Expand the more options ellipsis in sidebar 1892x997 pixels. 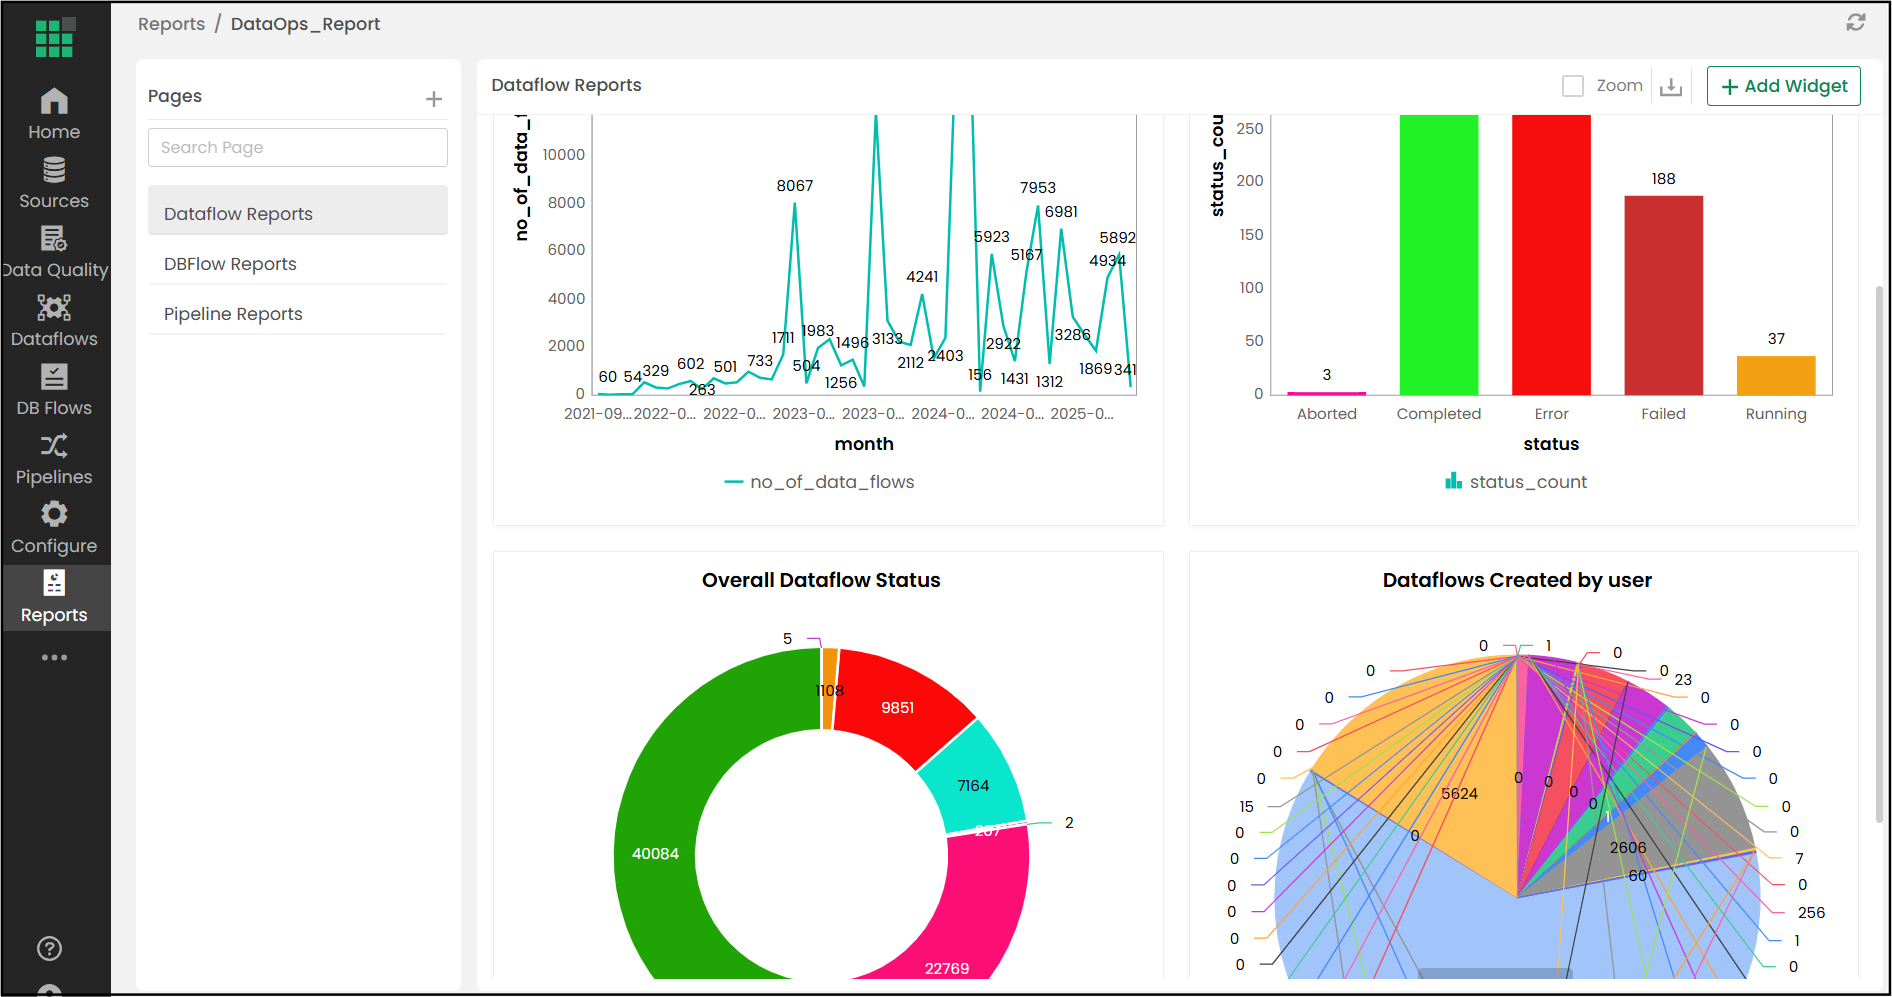(x=54, y=657)
